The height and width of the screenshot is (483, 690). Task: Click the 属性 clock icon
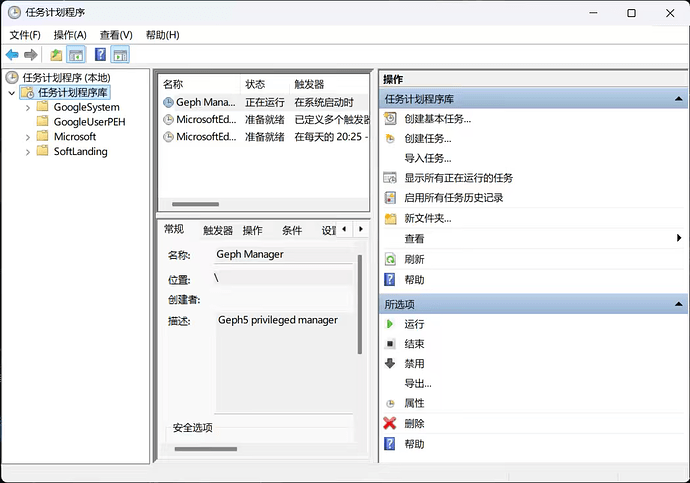point(390,403)
